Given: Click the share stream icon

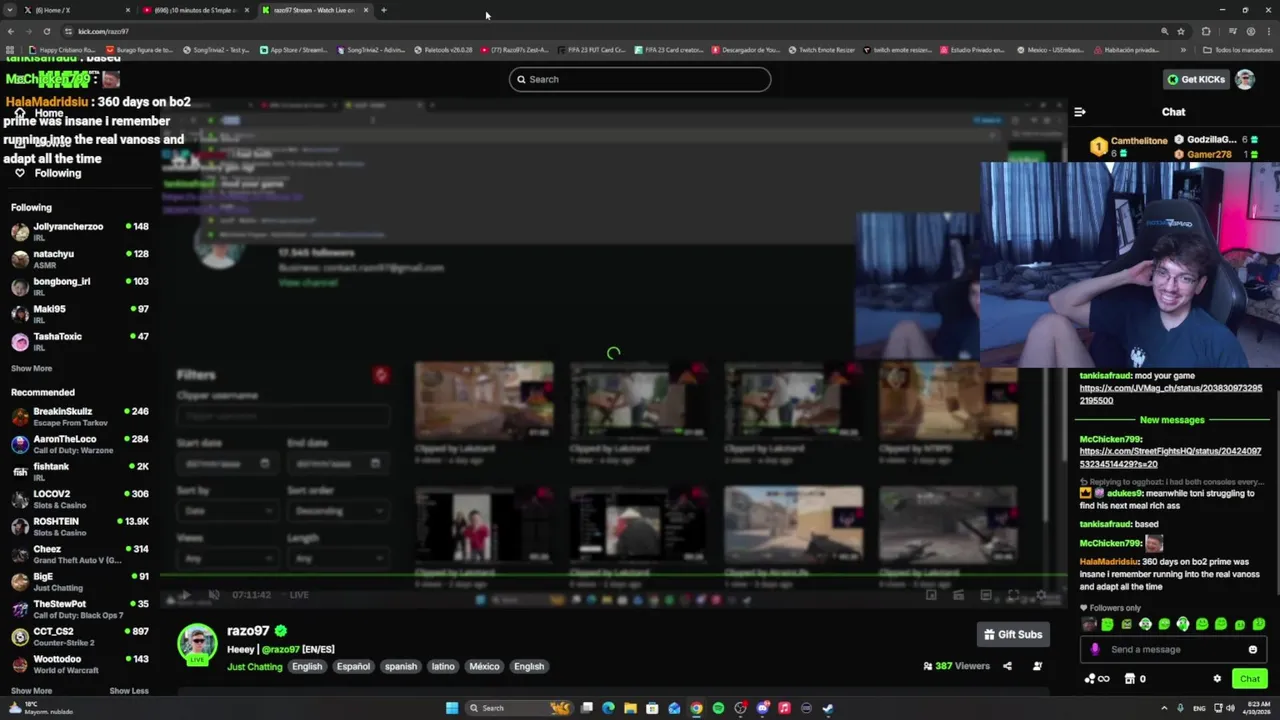Looking at the screenshot, I should [1007, 666].
